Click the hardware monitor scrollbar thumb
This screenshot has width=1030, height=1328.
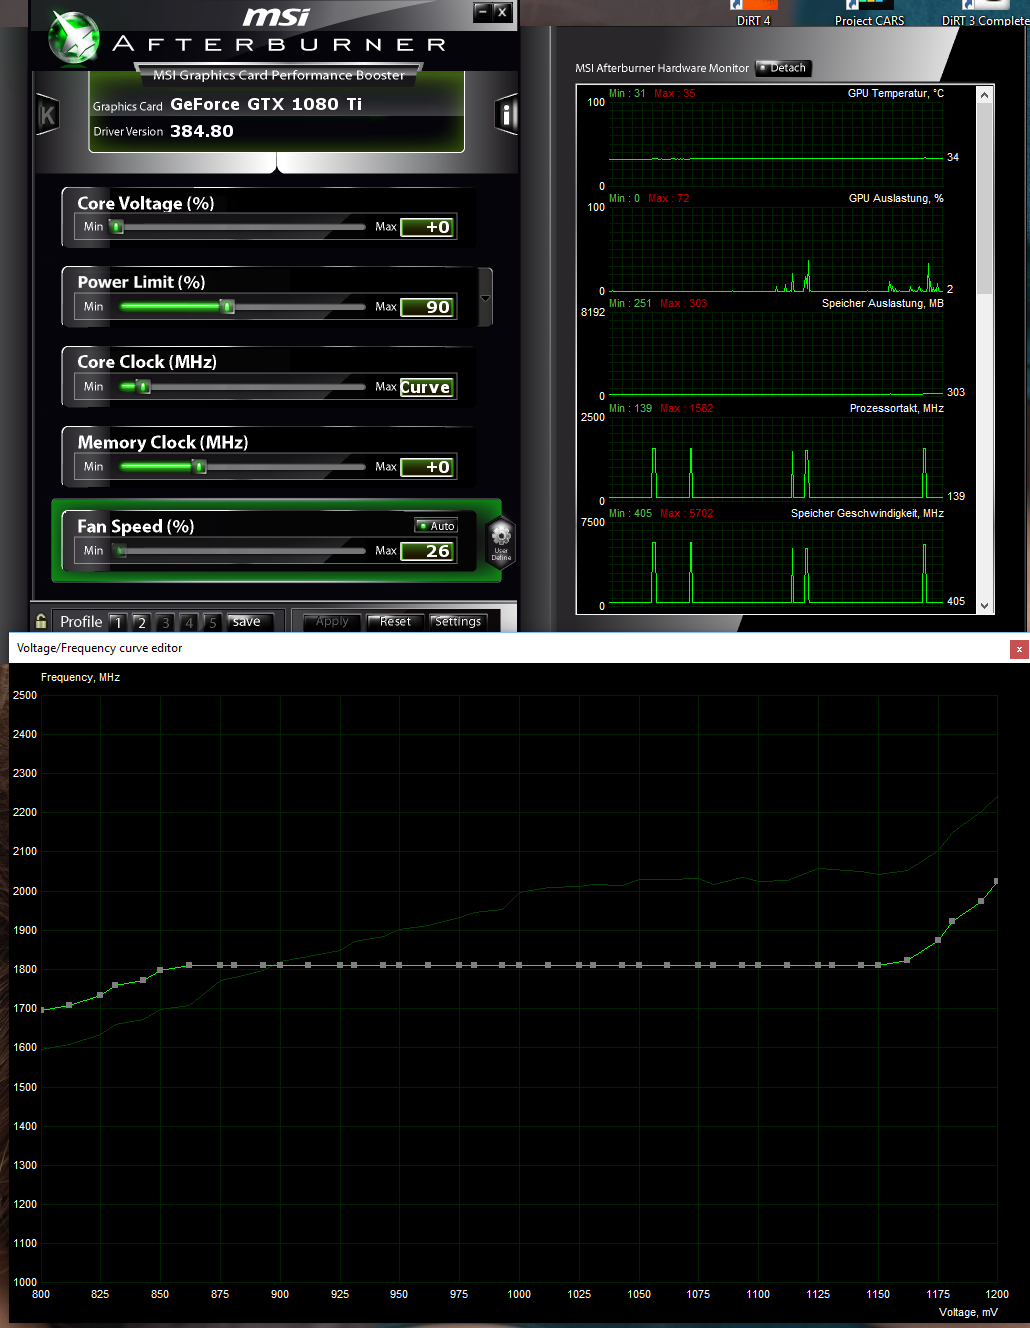click(x=985, y=199)
